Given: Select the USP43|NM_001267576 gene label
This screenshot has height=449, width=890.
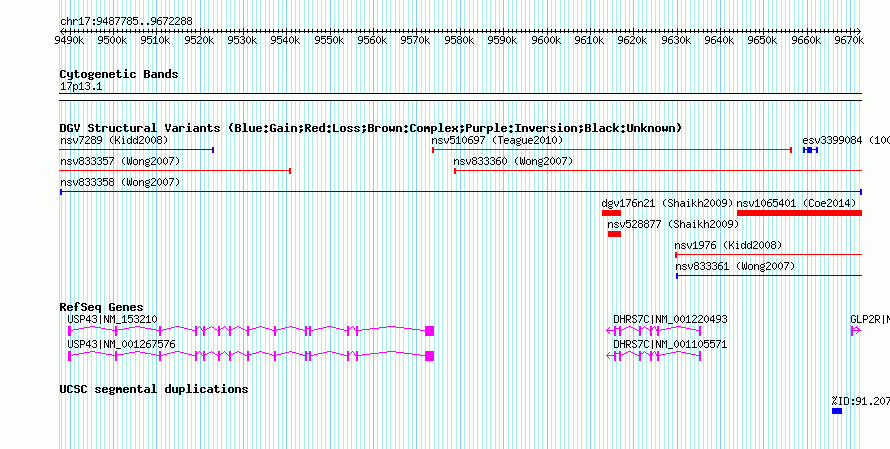Looking at the screenshot, I should 121,345.
